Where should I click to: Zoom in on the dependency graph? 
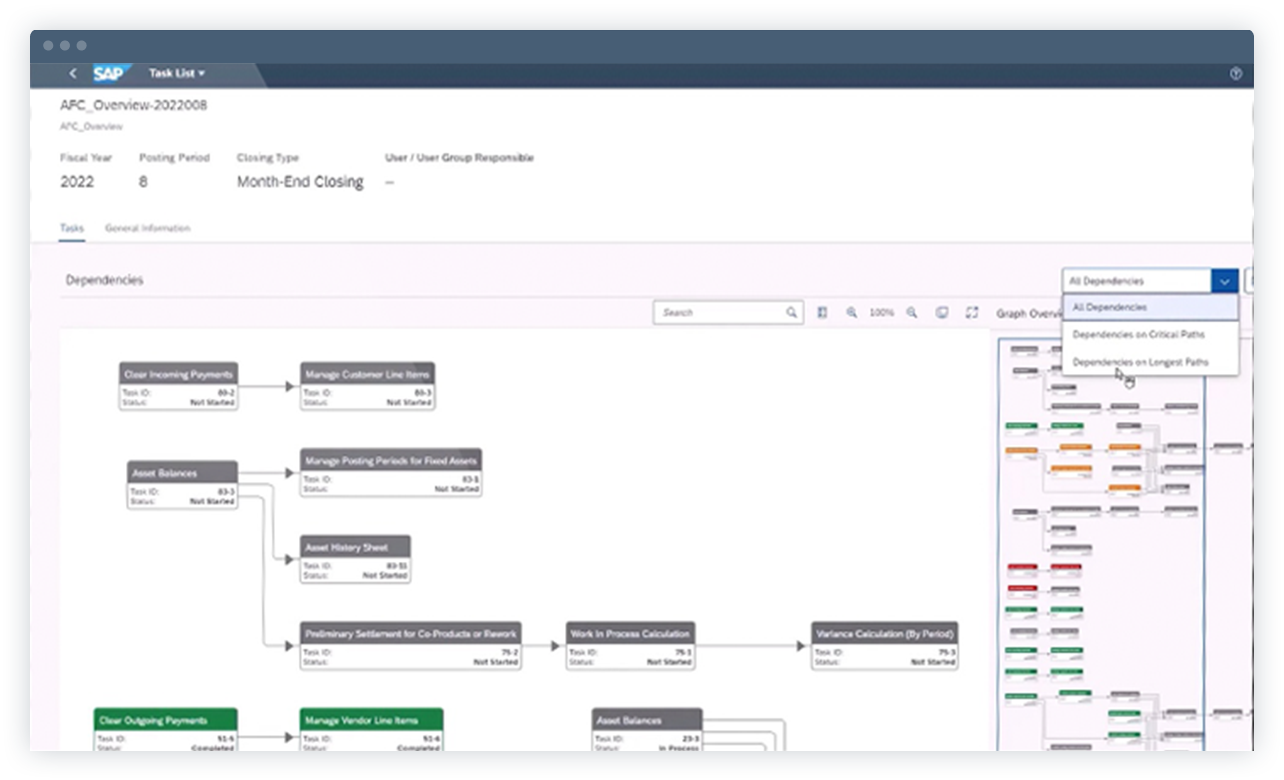(852, 313)
